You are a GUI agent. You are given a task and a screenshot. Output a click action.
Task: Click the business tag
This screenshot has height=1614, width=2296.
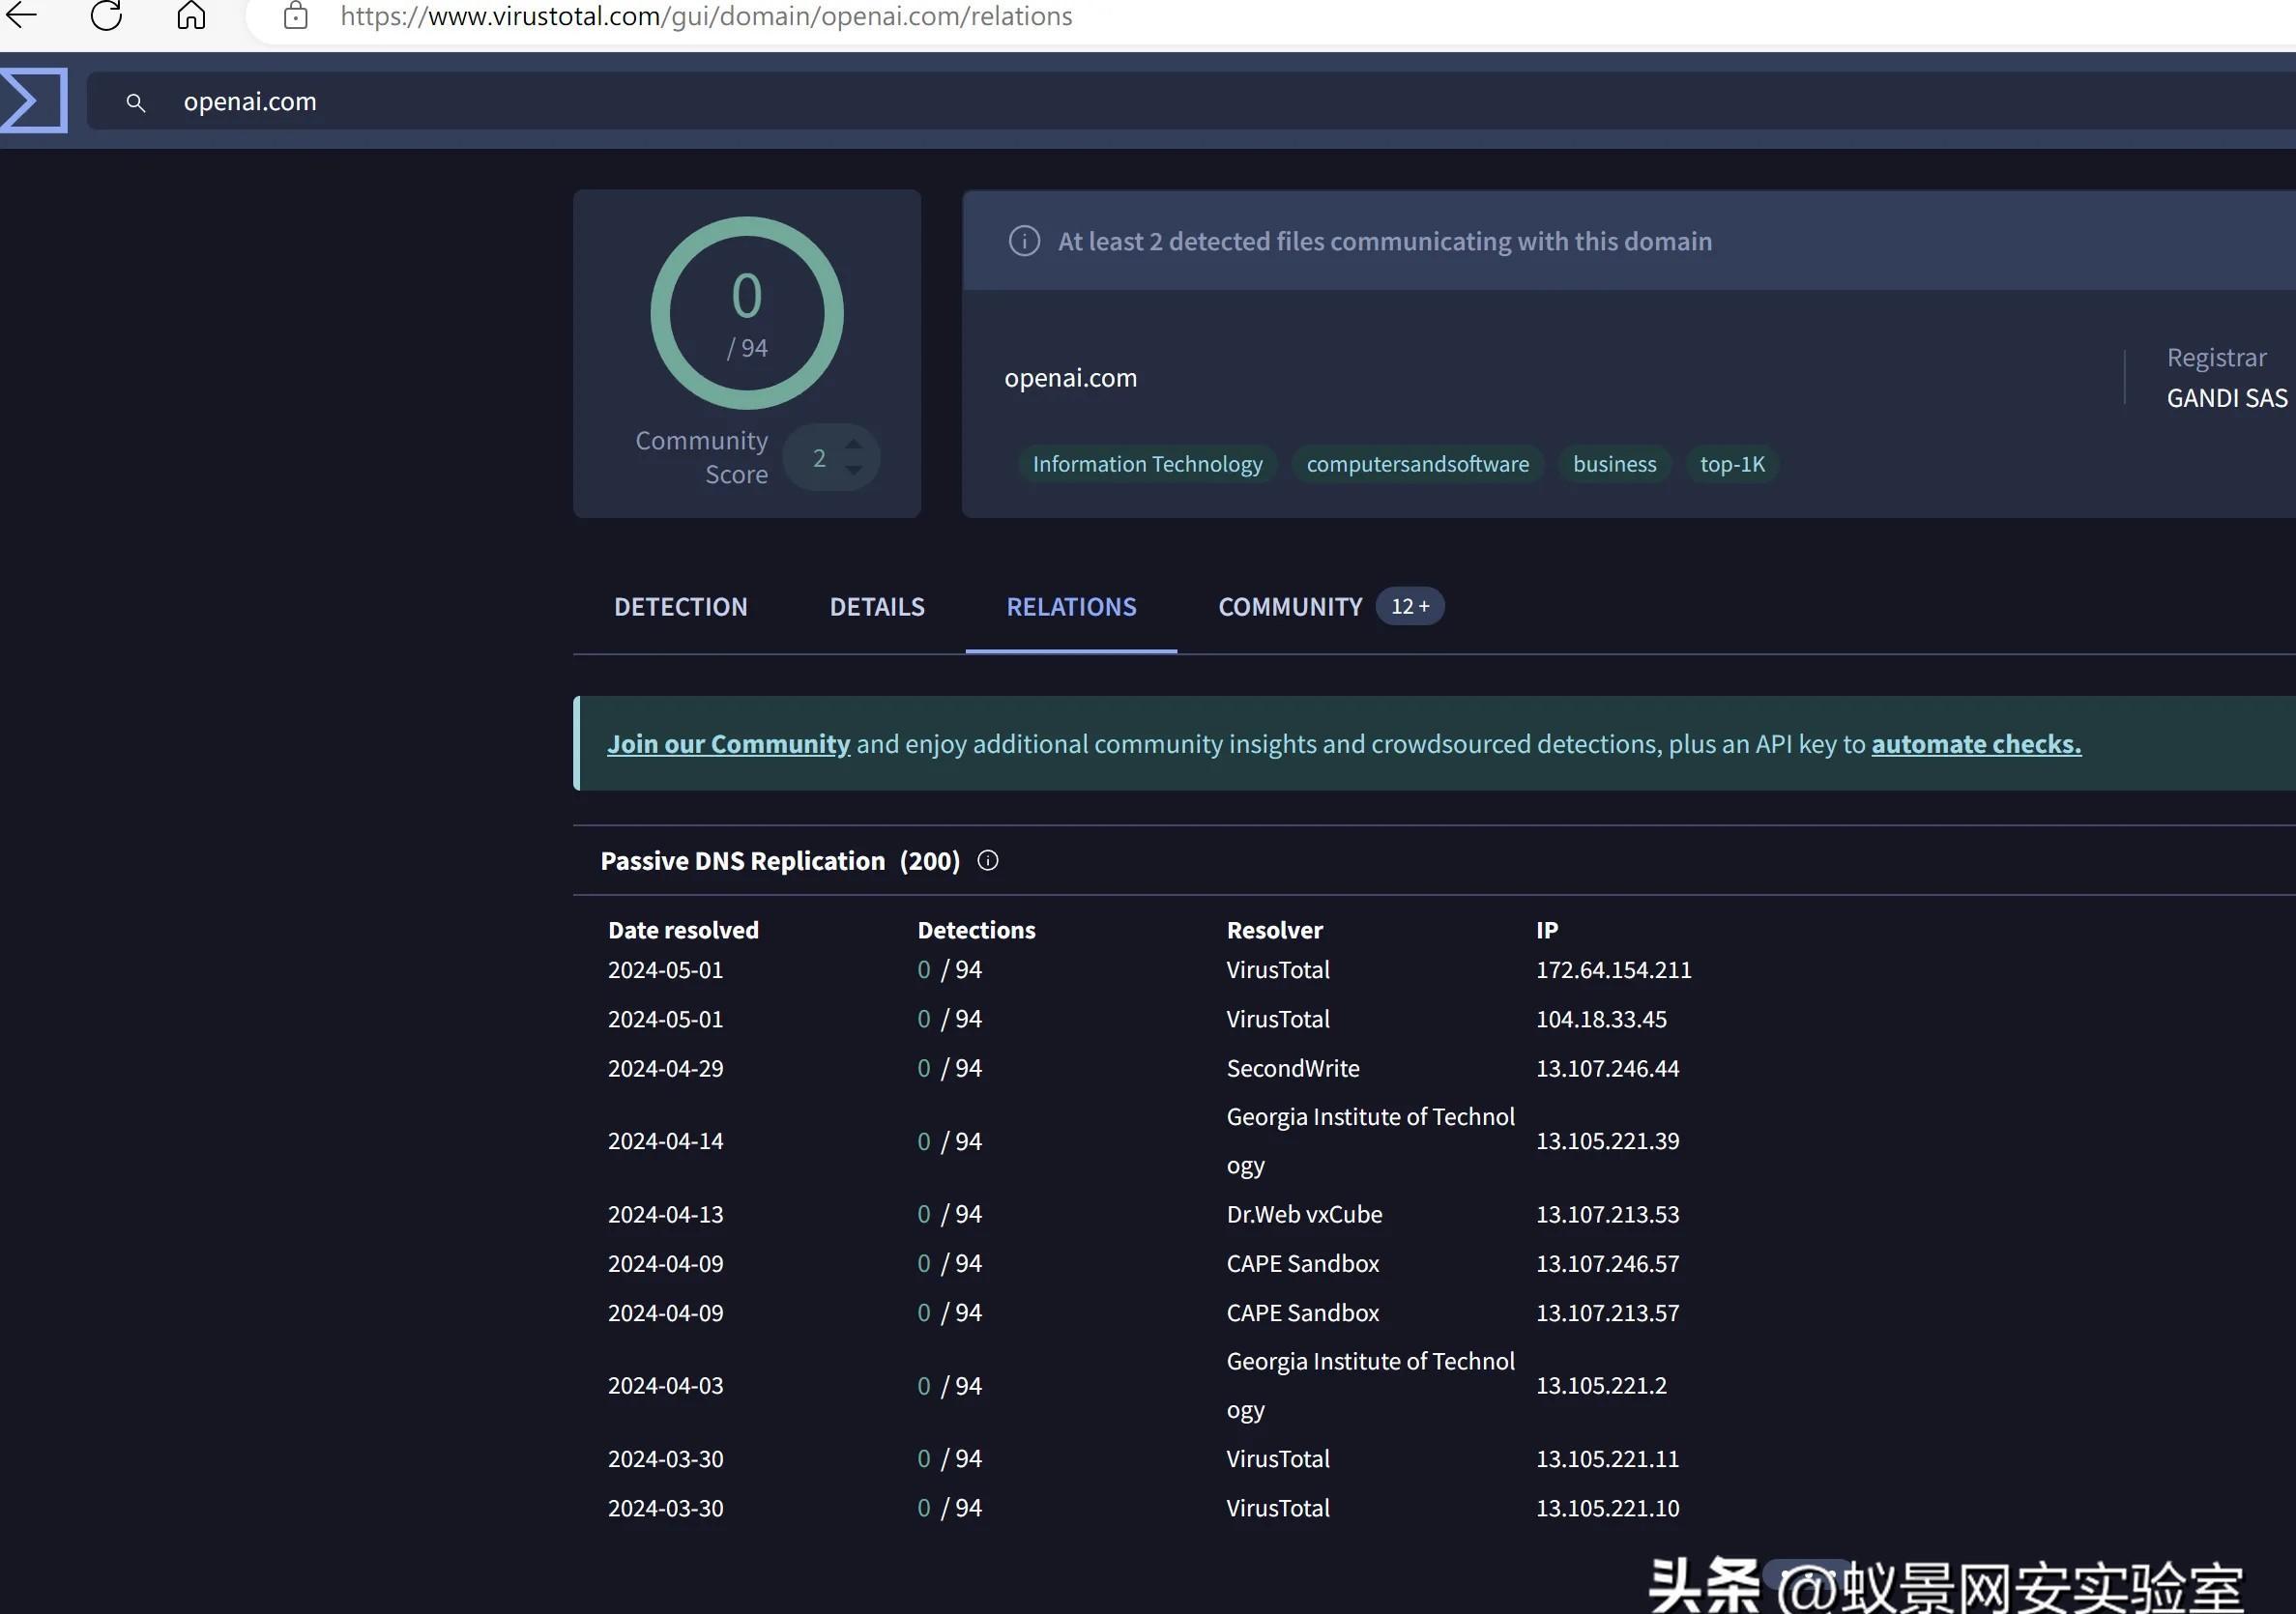pyautogui.click(x=1614, y=464)
